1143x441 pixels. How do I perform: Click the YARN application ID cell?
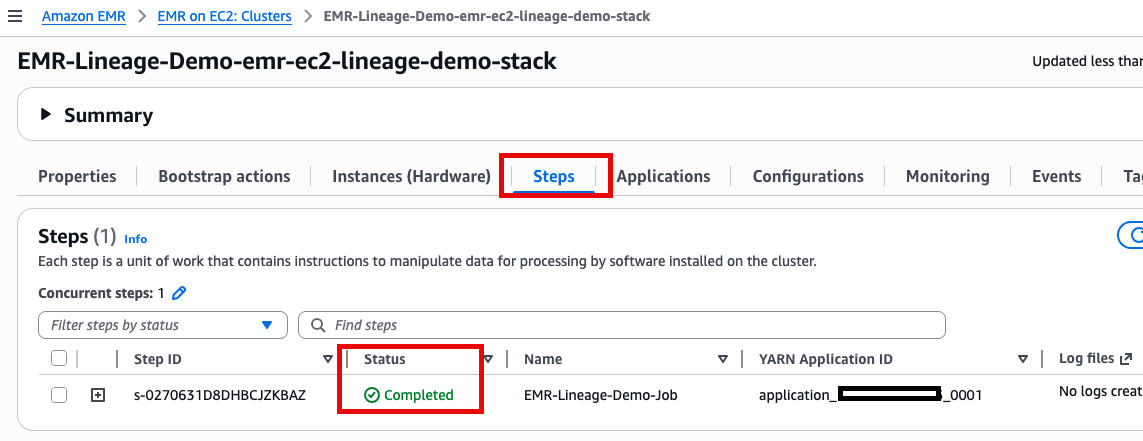click(x=870, y=395)
